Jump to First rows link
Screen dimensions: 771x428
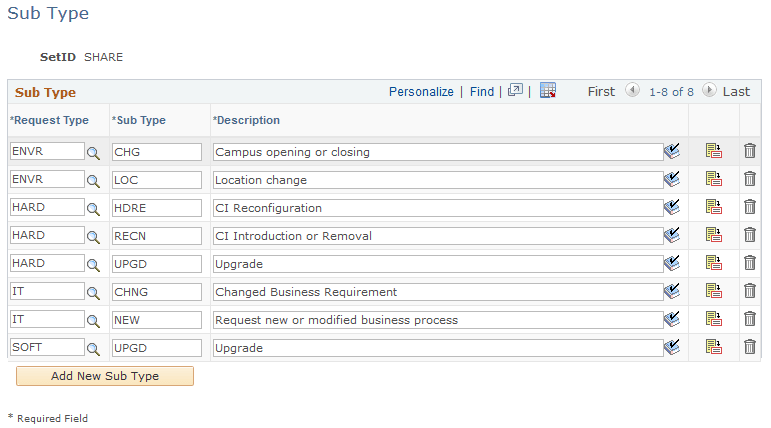(x=601, y=92)
